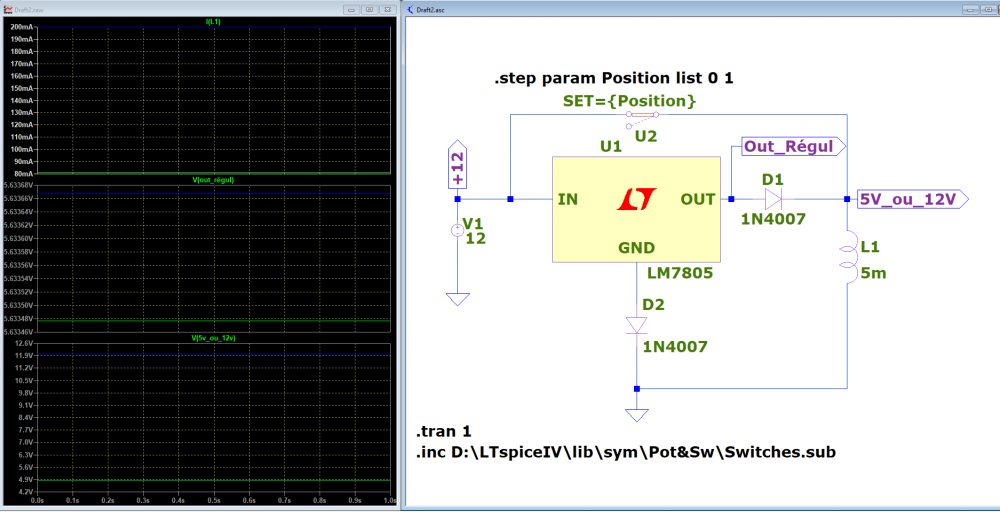Image resolution: width=1000 pixels, height=512 pixels.
Task: Click the V(5v_ou_12v) trace label
Action: tap(213, 337)
